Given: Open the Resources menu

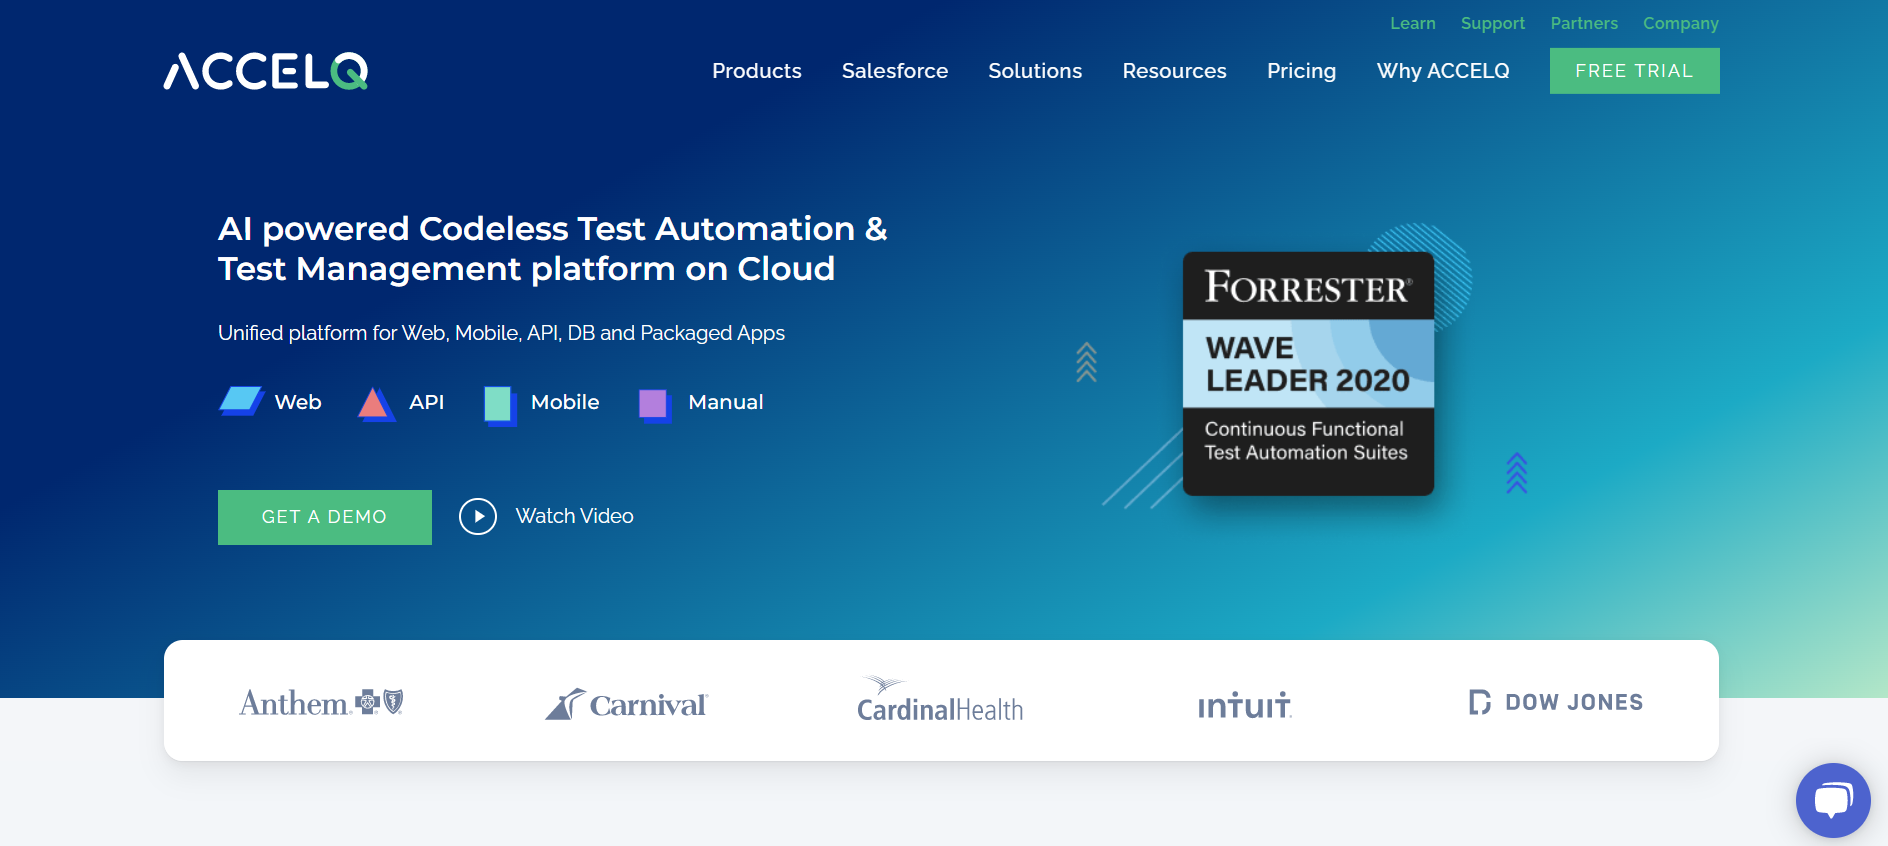Looking at the screenshot, I should click(1174, 71).
